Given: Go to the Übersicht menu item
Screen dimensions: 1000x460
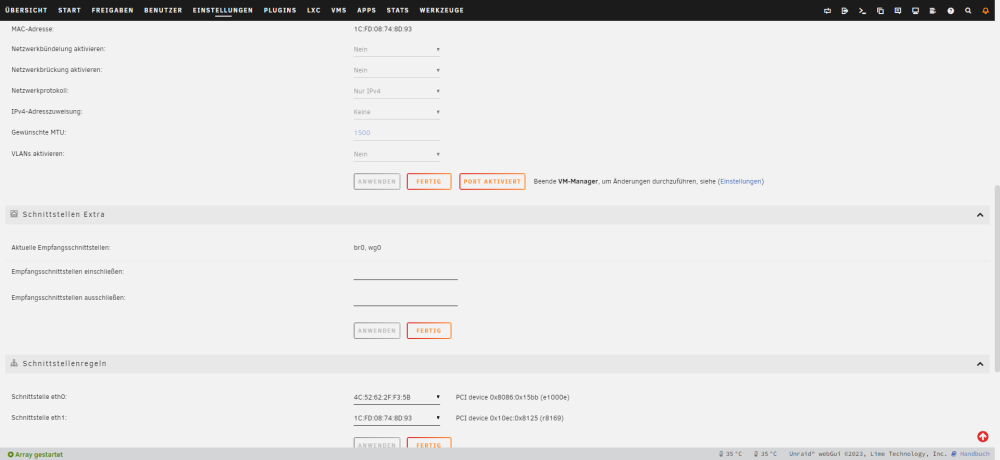Looking at the screenshot, I should 26,10.
